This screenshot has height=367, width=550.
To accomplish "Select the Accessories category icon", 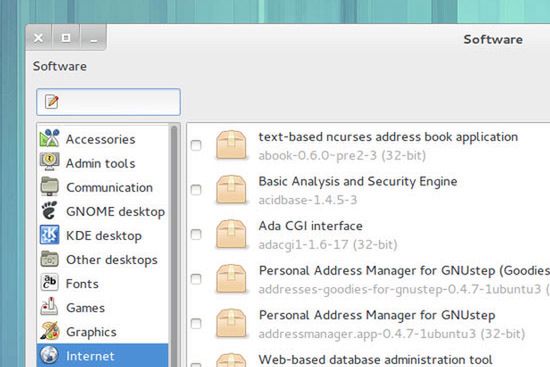I will pos(49,138).
